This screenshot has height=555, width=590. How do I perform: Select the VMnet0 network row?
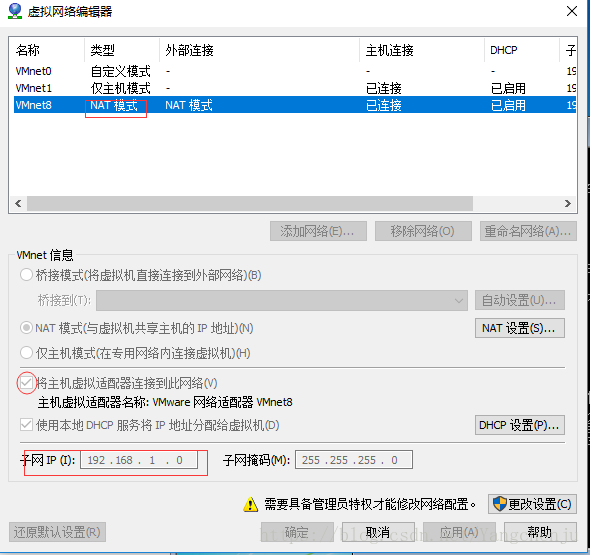coord(295,71)
